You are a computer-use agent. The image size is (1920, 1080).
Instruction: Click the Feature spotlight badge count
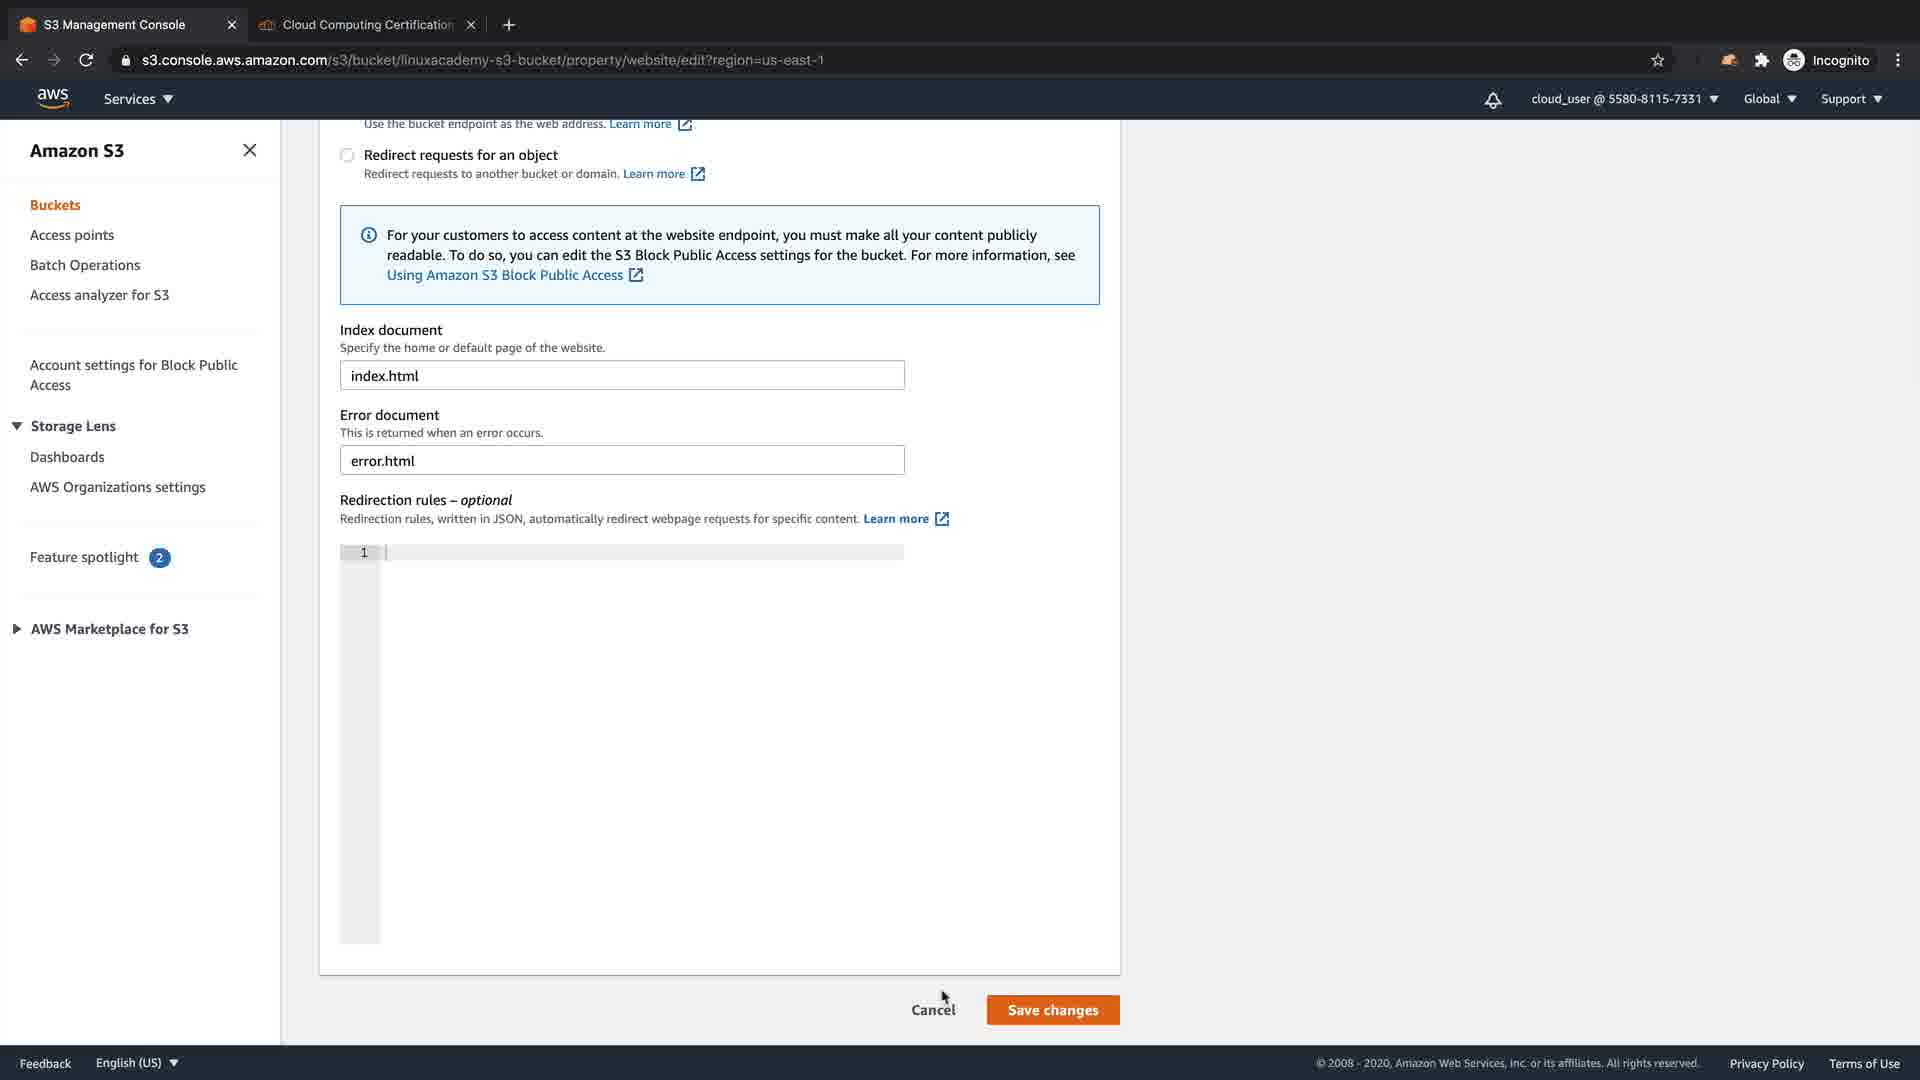(x=159, y=558)
